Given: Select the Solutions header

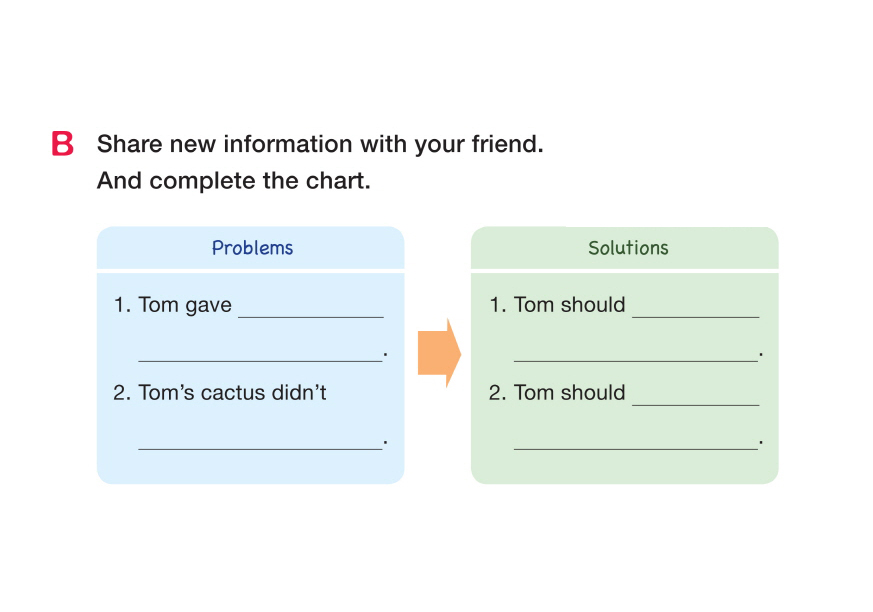Looking at the screenshot, I should tap(628, 248).
